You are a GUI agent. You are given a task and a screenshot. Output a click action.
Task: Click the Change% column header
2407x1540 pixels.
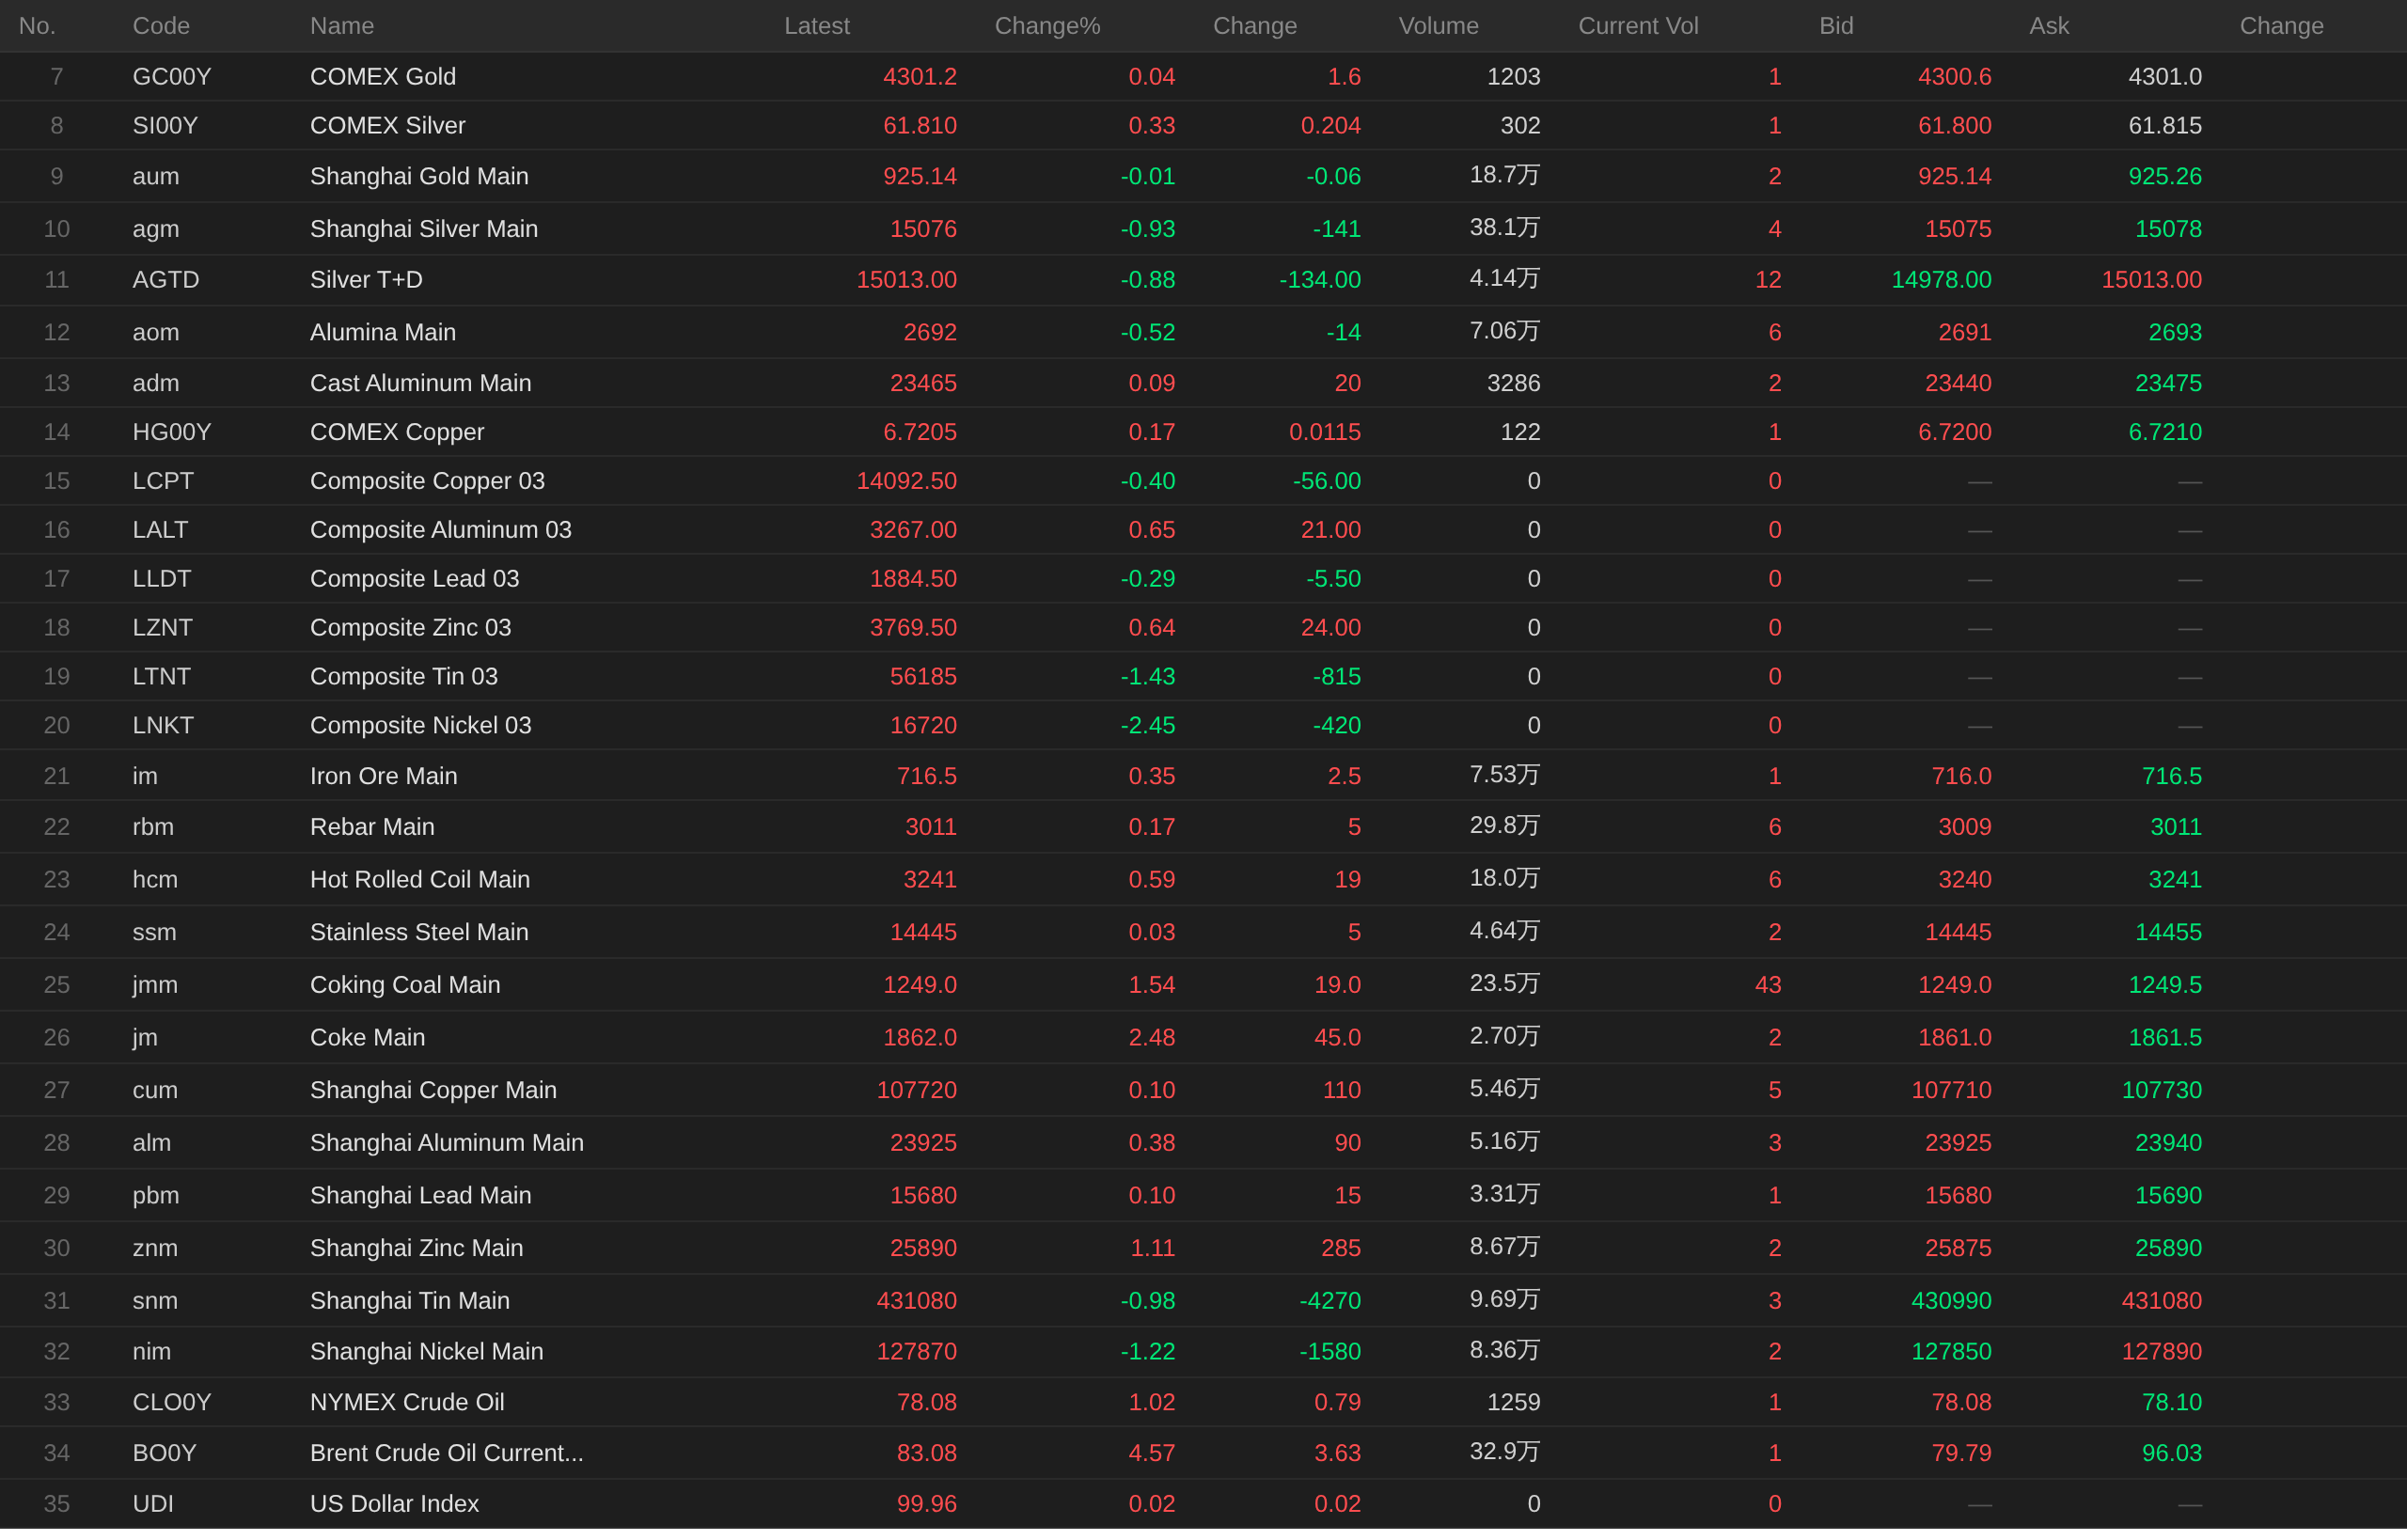[1047, 26]
